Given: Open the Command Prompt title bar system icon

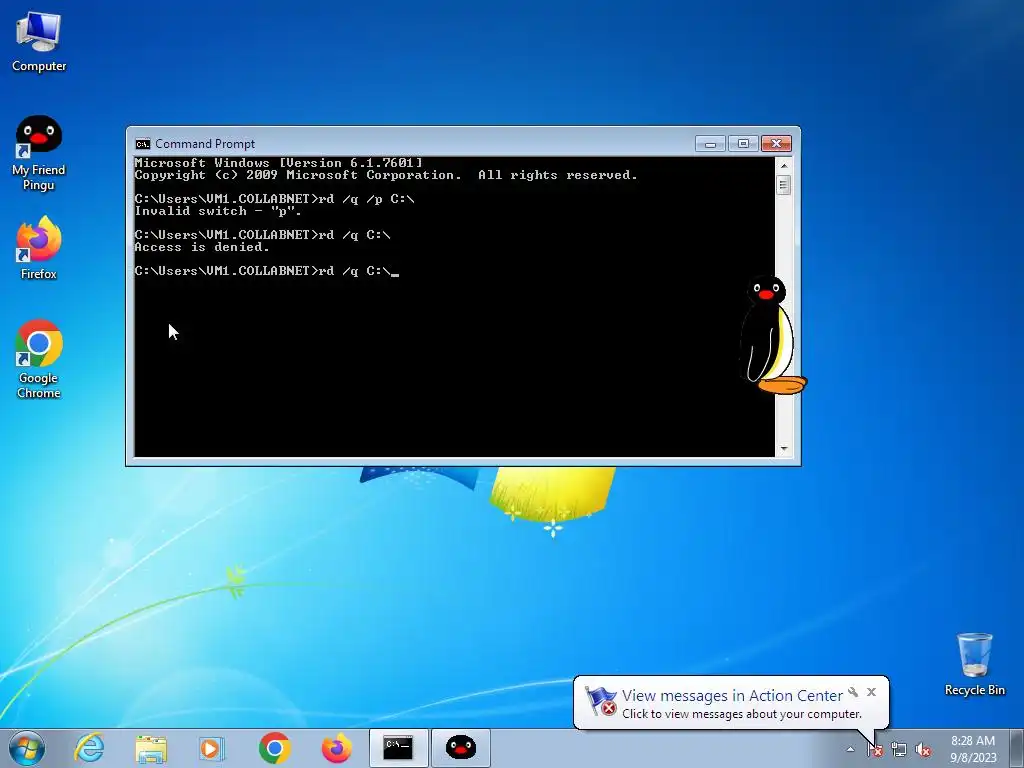Looking at the screenshot, I should click(142, 144).
